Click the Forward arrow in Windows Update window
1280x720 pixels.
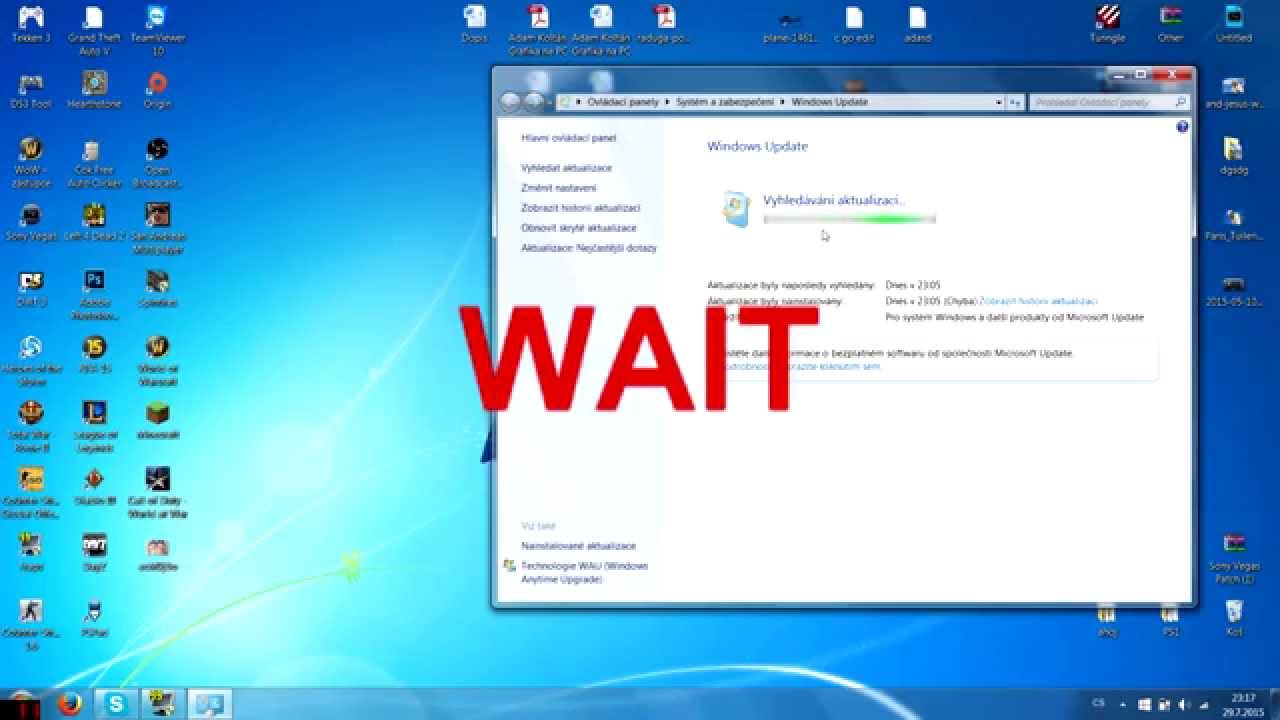[535, 102]
